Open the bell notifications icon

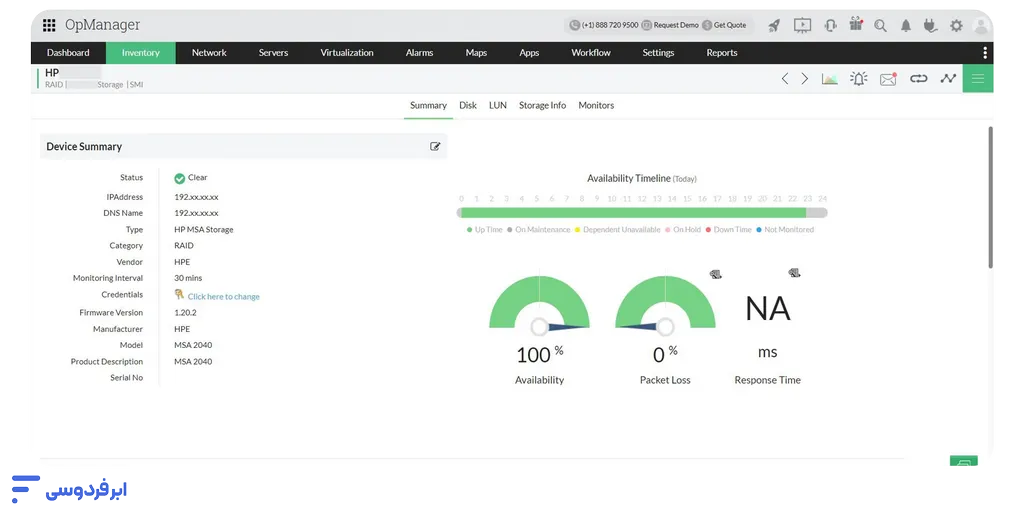[x=906, y=25]
